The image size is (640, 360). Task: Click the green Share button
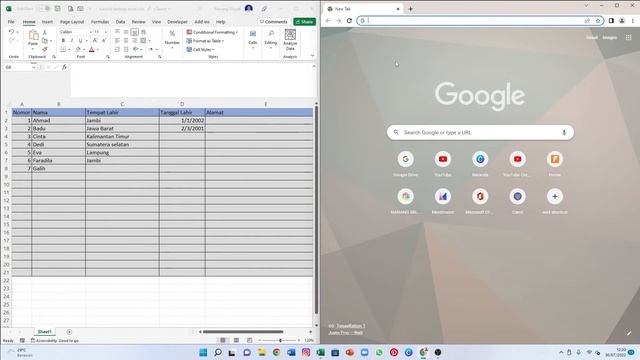pos(304,22)
